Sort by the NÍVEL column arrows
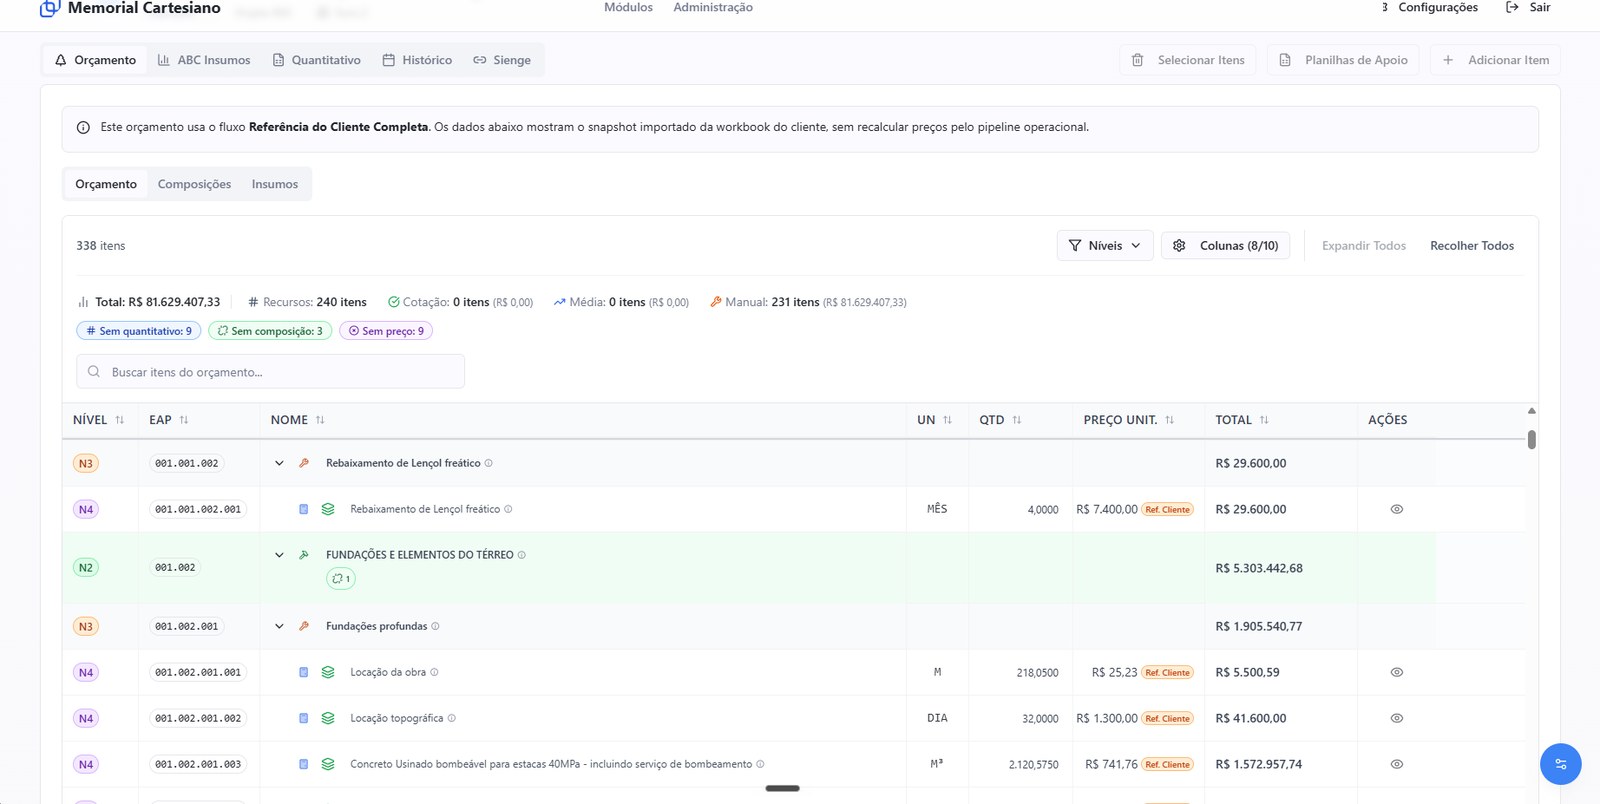 (120, 420)
